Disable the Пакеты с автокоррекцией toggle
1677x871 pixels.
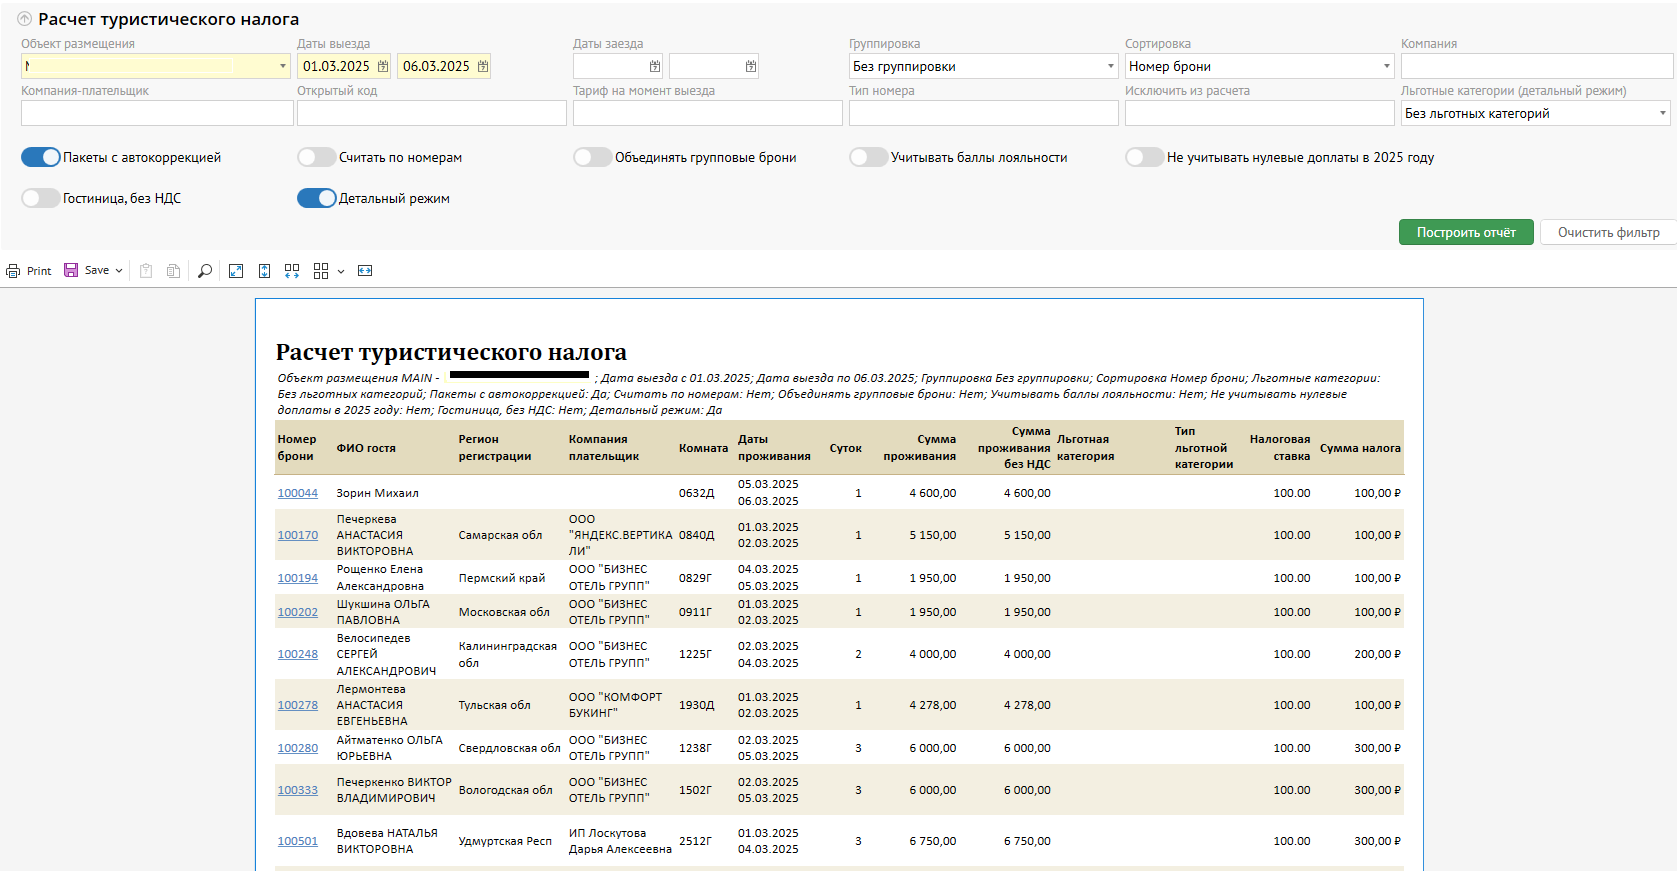tap(41, 157)
